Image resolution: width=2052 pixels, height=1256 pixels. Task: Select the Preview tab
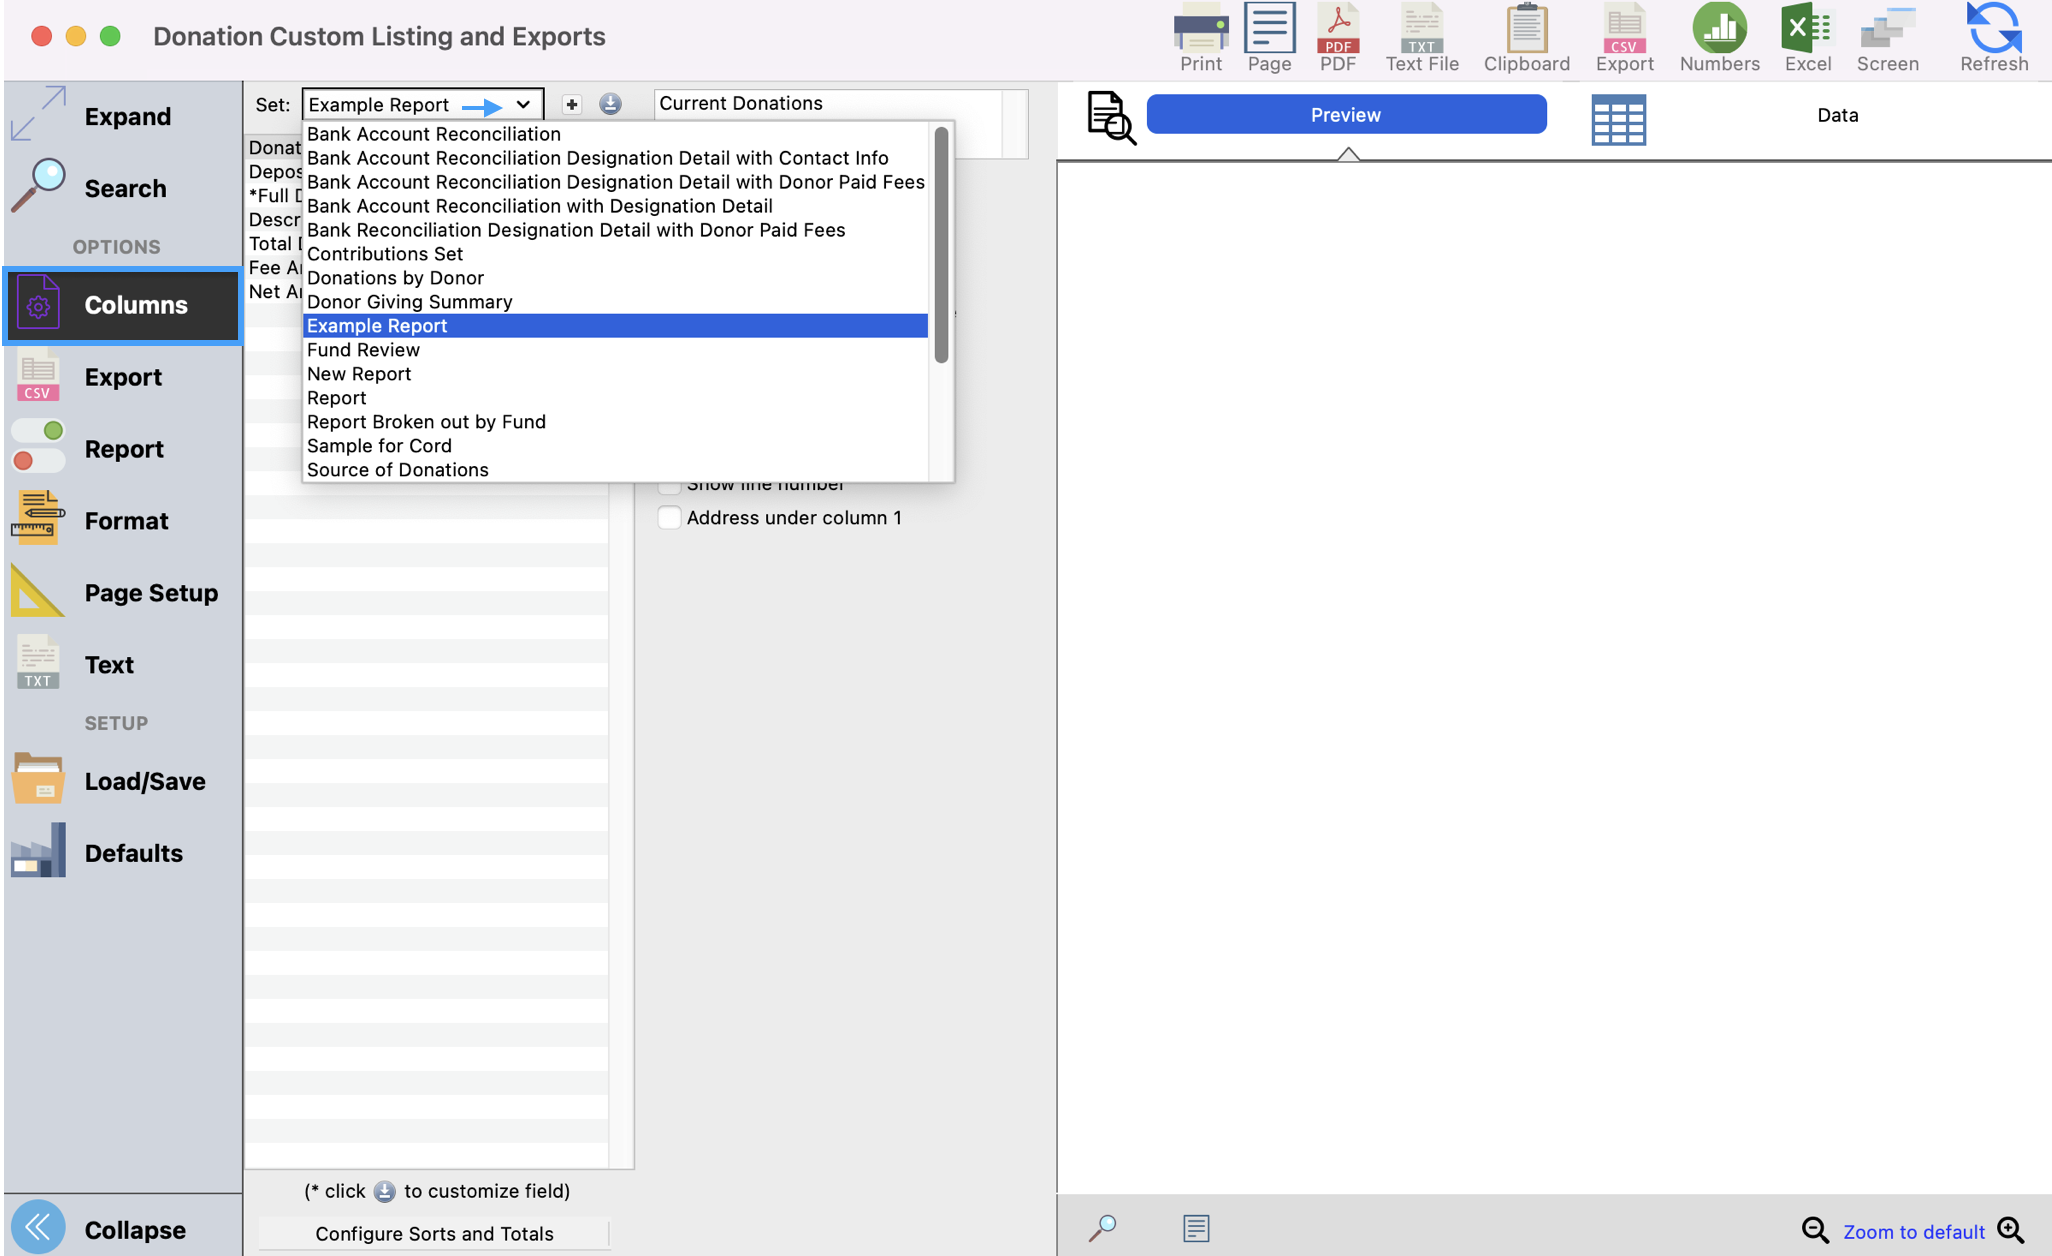click(1345, 115)
